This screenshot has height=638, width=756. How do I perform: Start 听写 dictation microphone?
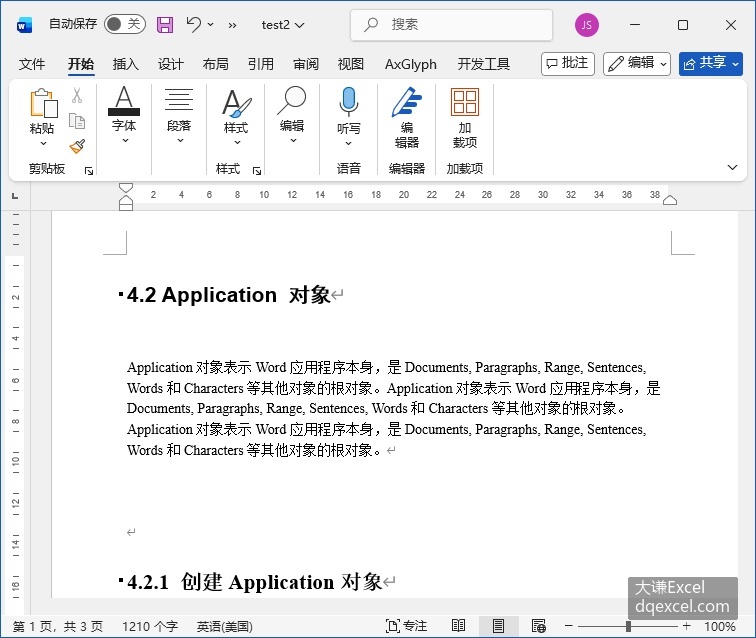tap(349, 102)
